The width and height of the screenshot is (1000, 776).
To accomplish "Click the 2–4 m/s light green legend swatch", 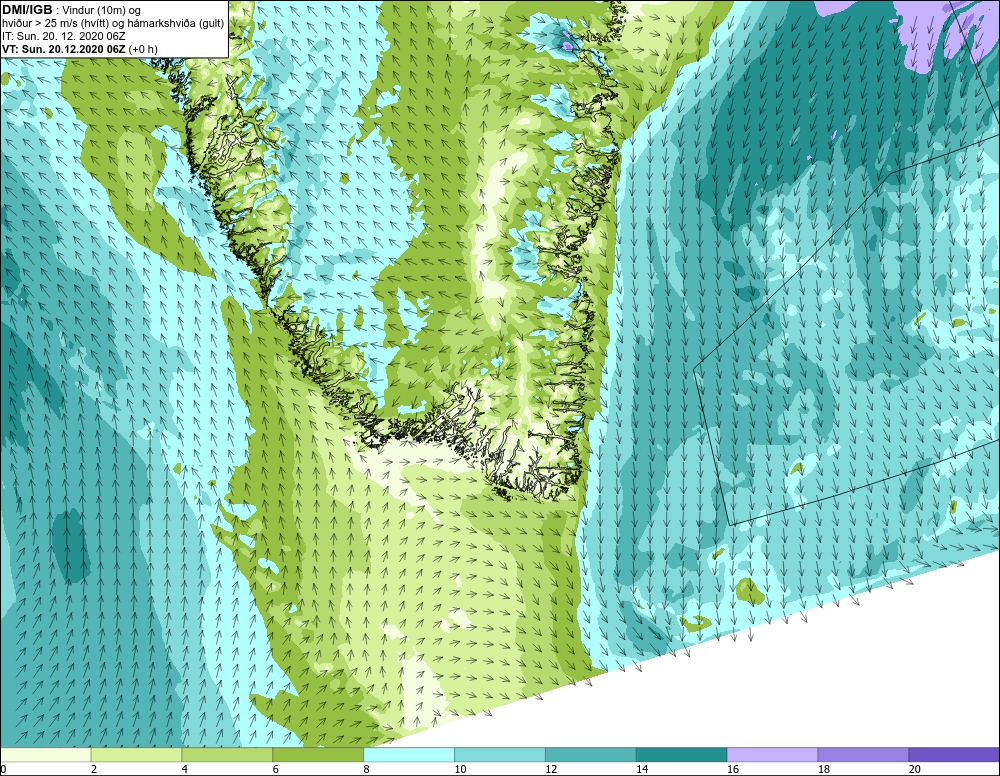I will coord(136,755).
